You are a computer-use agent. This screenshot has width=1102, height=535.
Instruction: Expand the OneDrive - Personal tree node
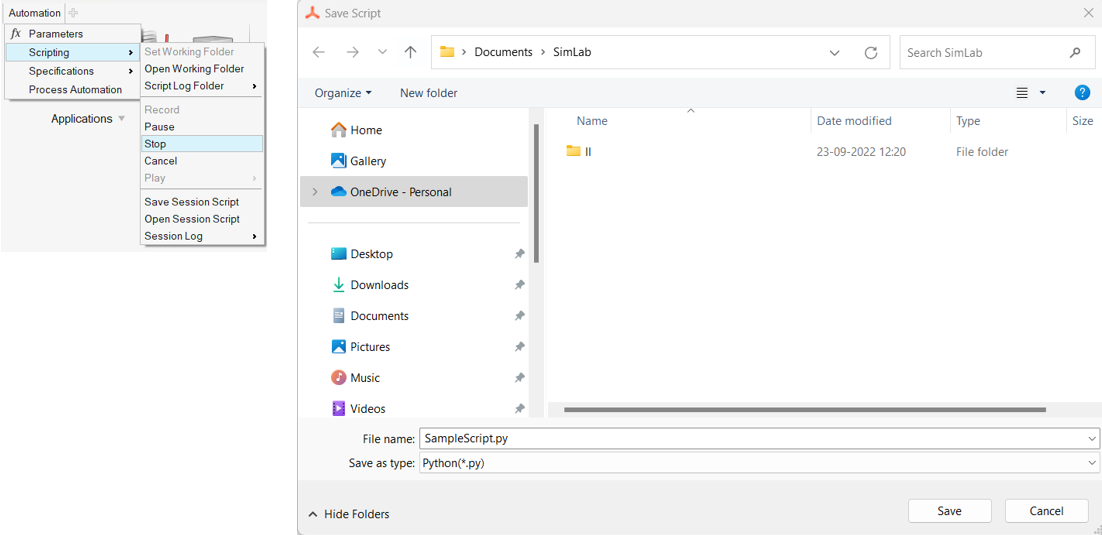click(x=315, y=192)
